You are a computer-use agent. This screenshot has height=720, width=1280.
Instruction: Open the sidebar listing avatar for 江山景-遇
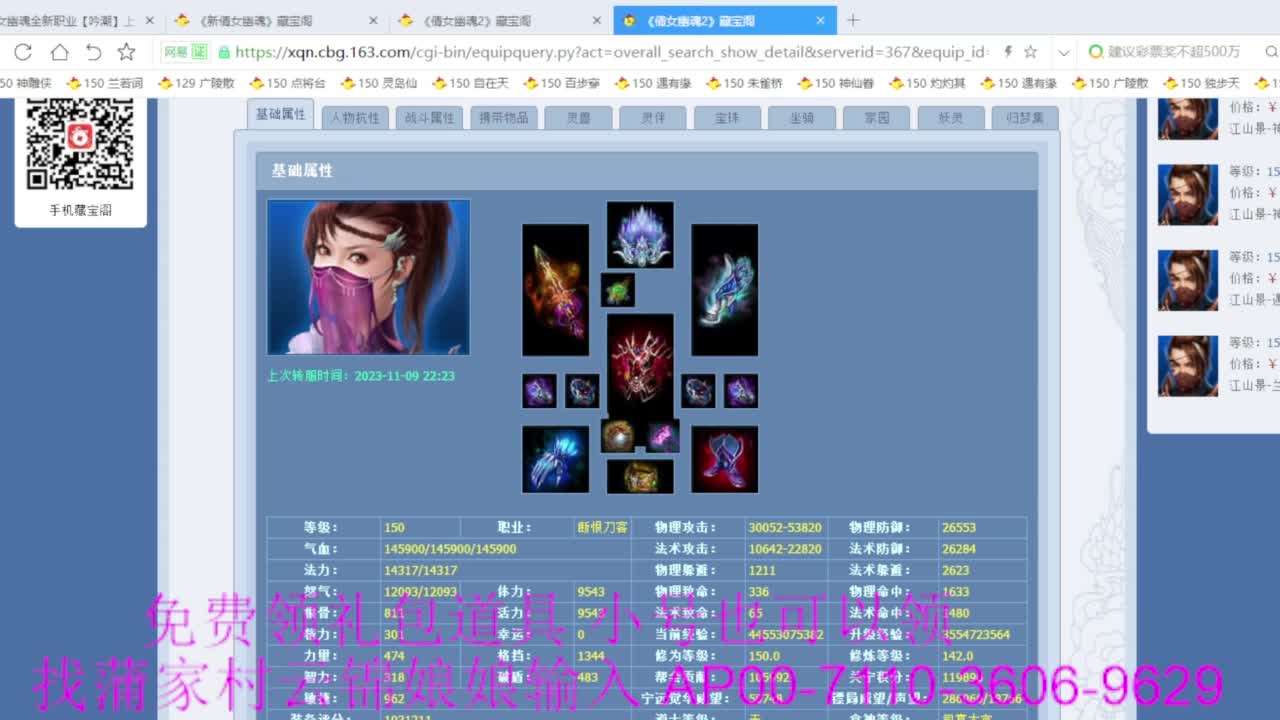pyautogui.click(x=1188, y=279)
